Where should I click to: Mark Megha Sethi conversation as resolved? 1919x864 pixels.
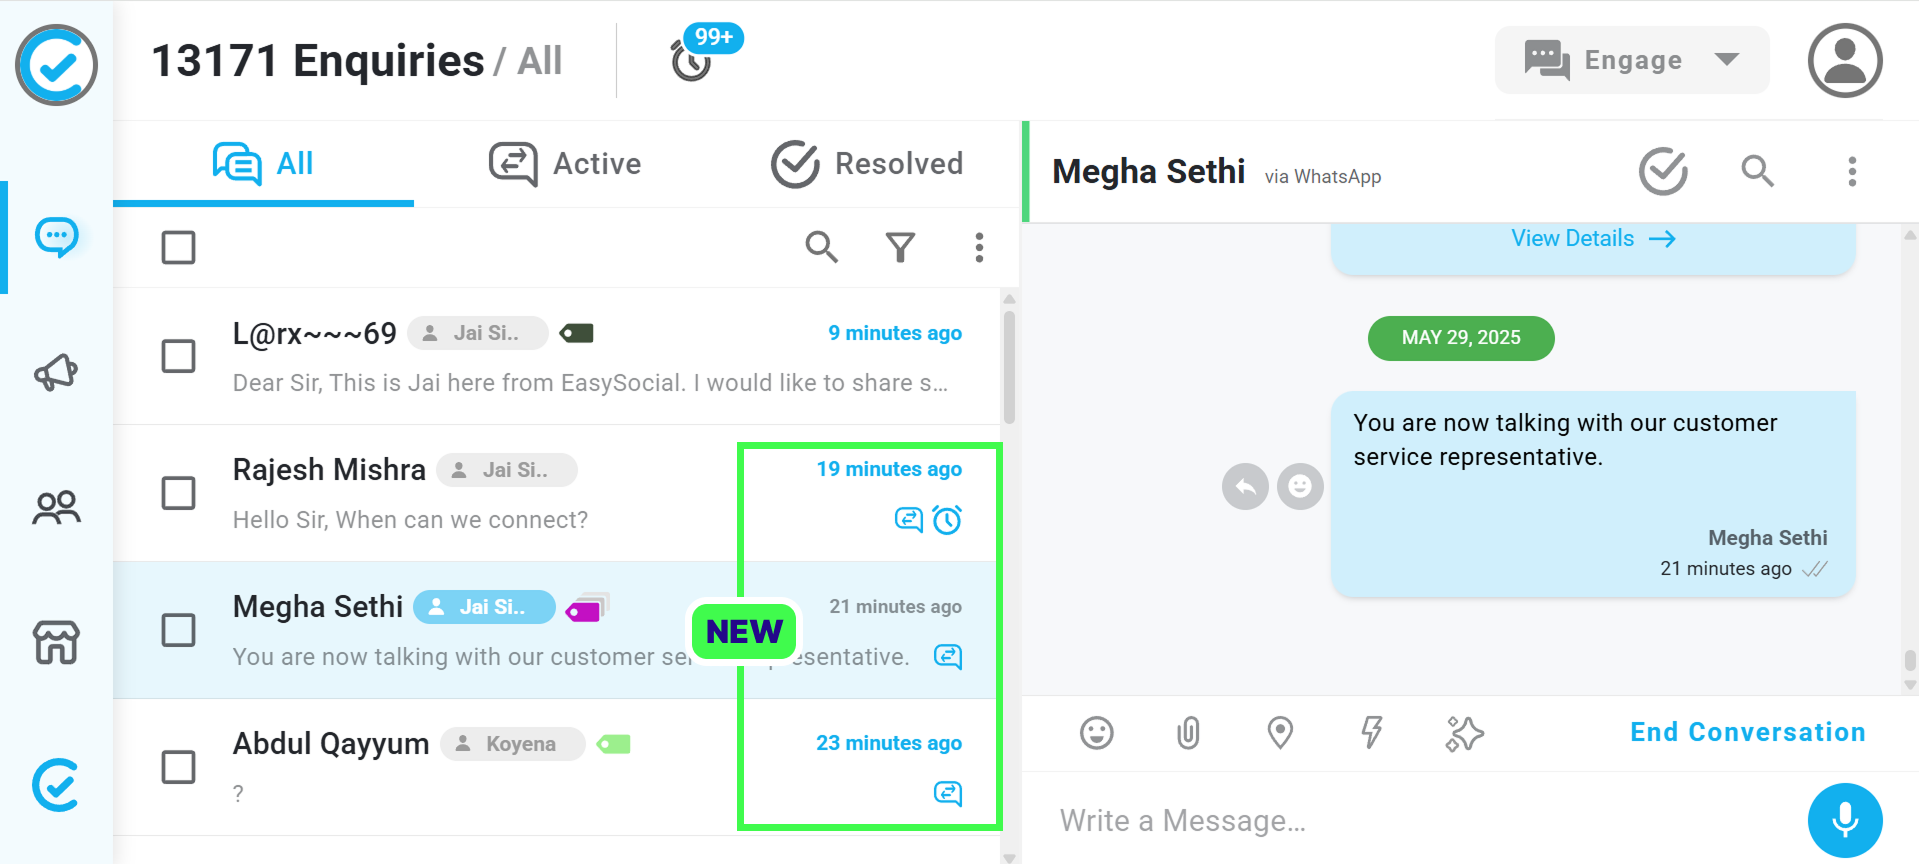pos(1663,171)
